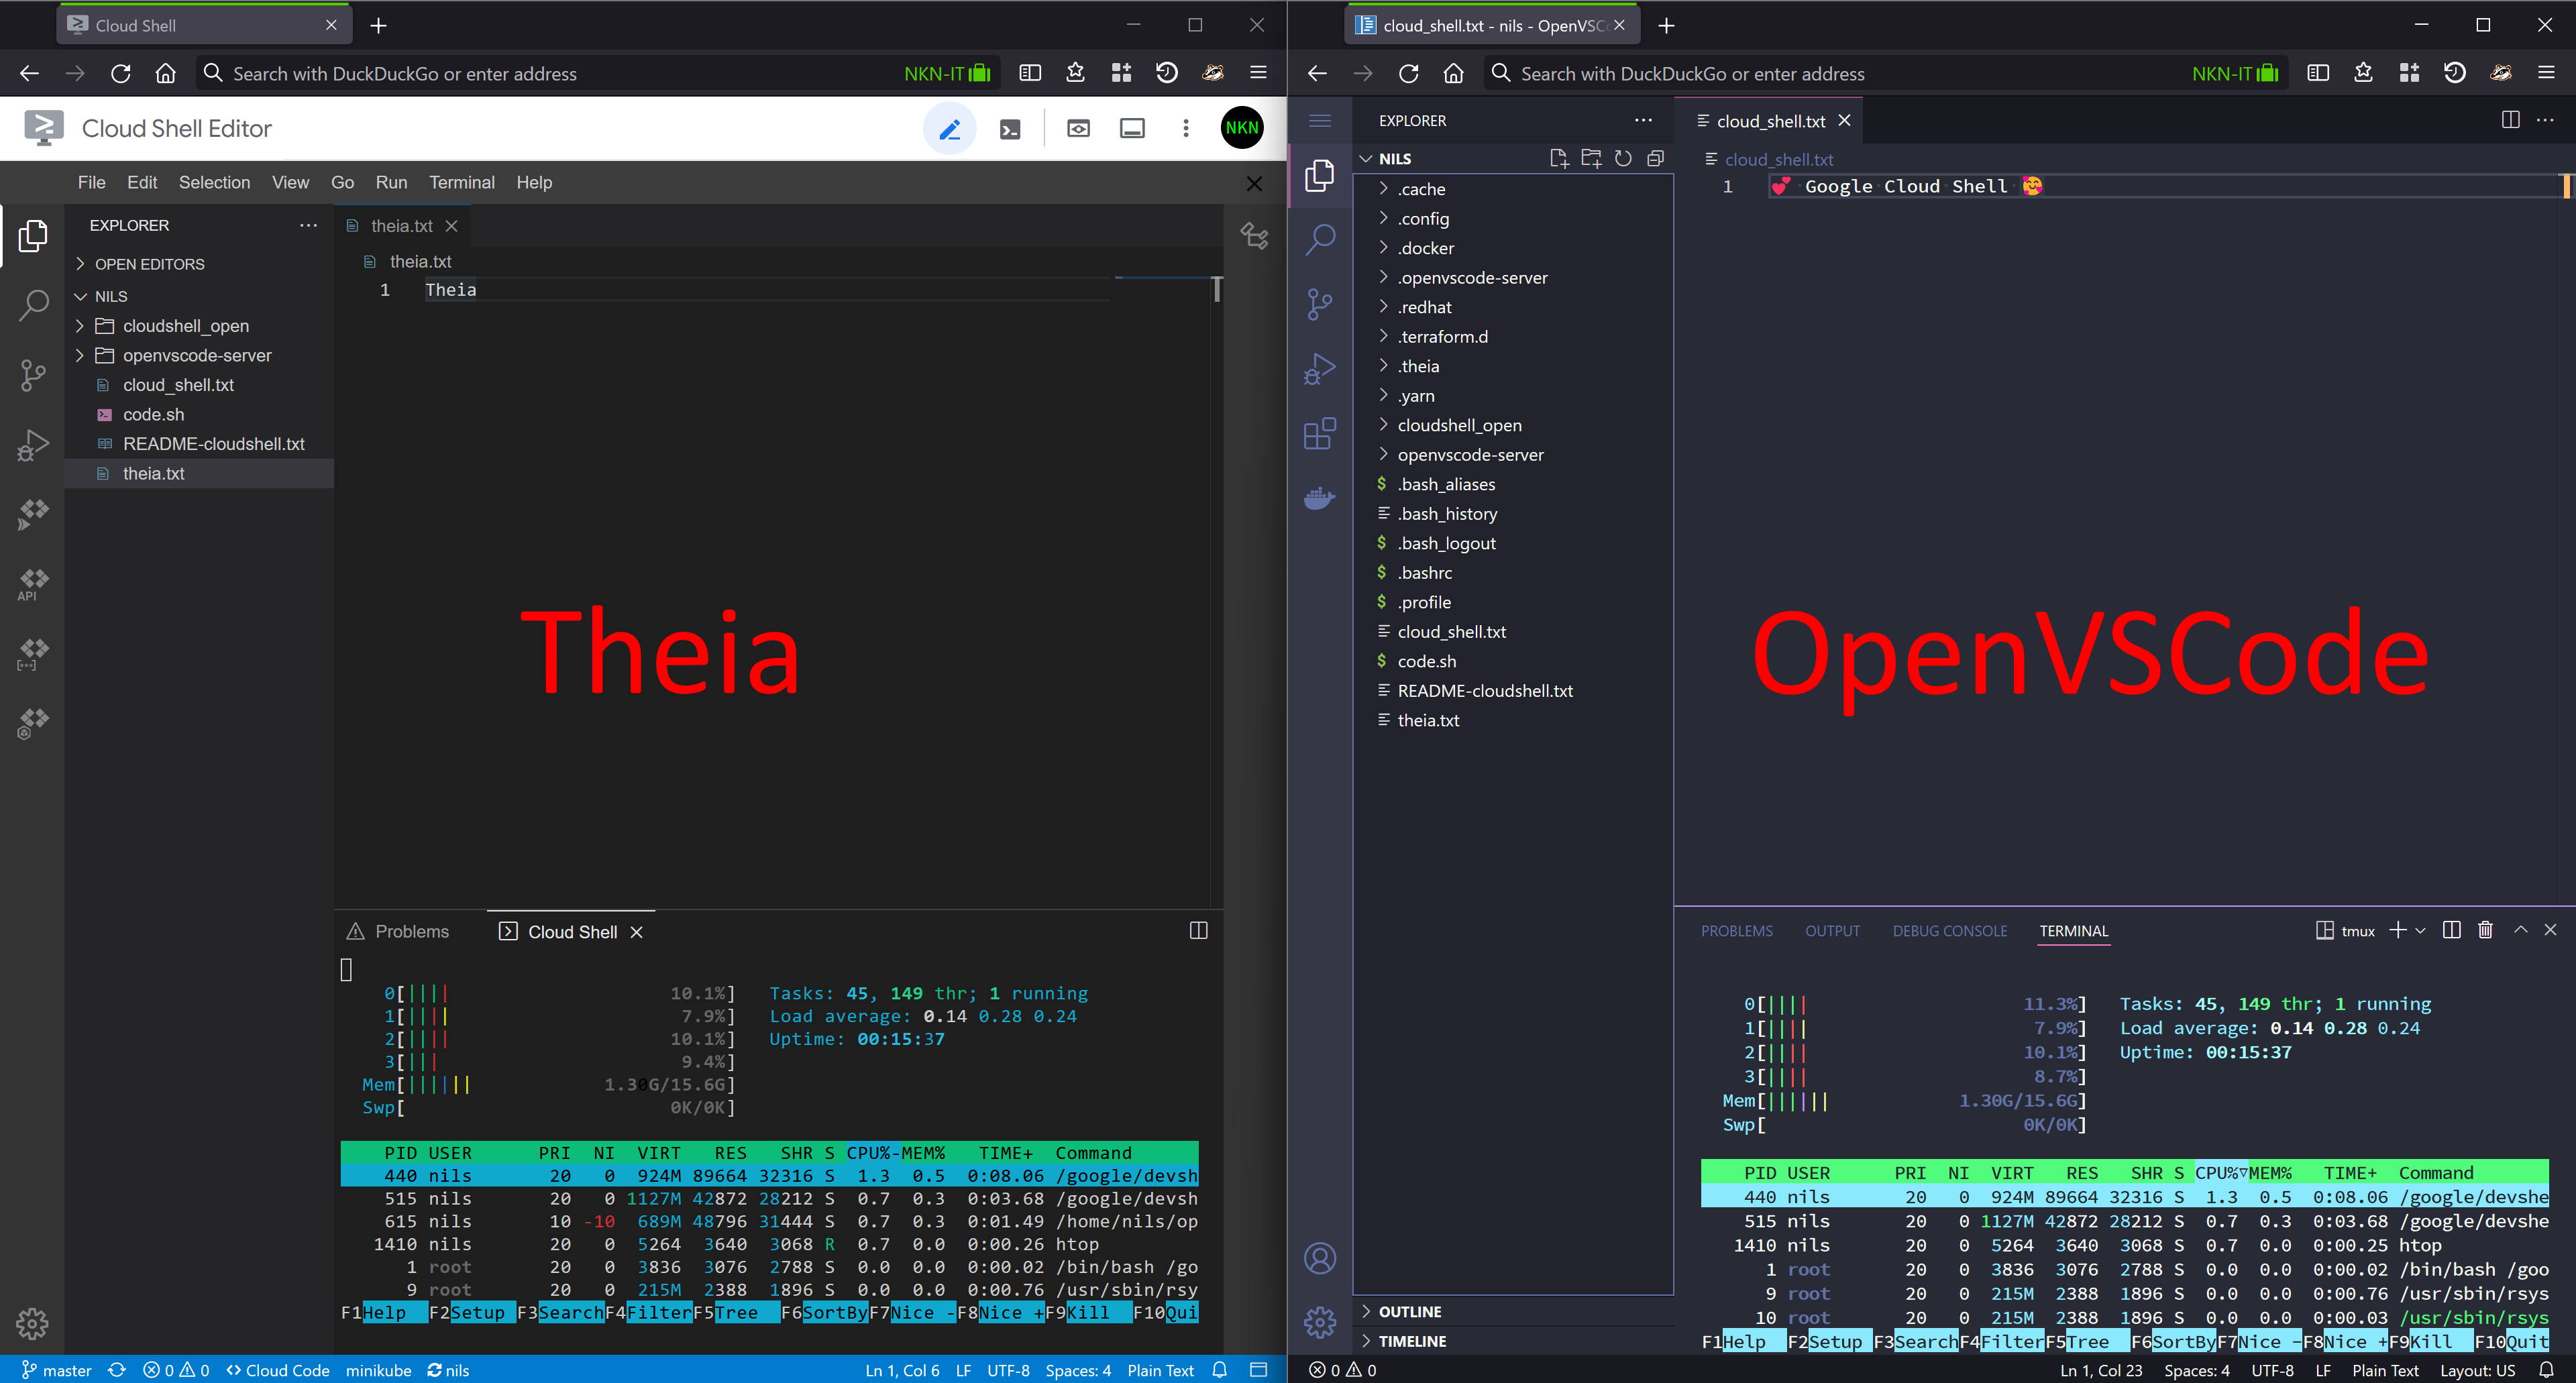
Task: Select README-cloudshell.txt in Theia explorer
Action: coord(213,444)
